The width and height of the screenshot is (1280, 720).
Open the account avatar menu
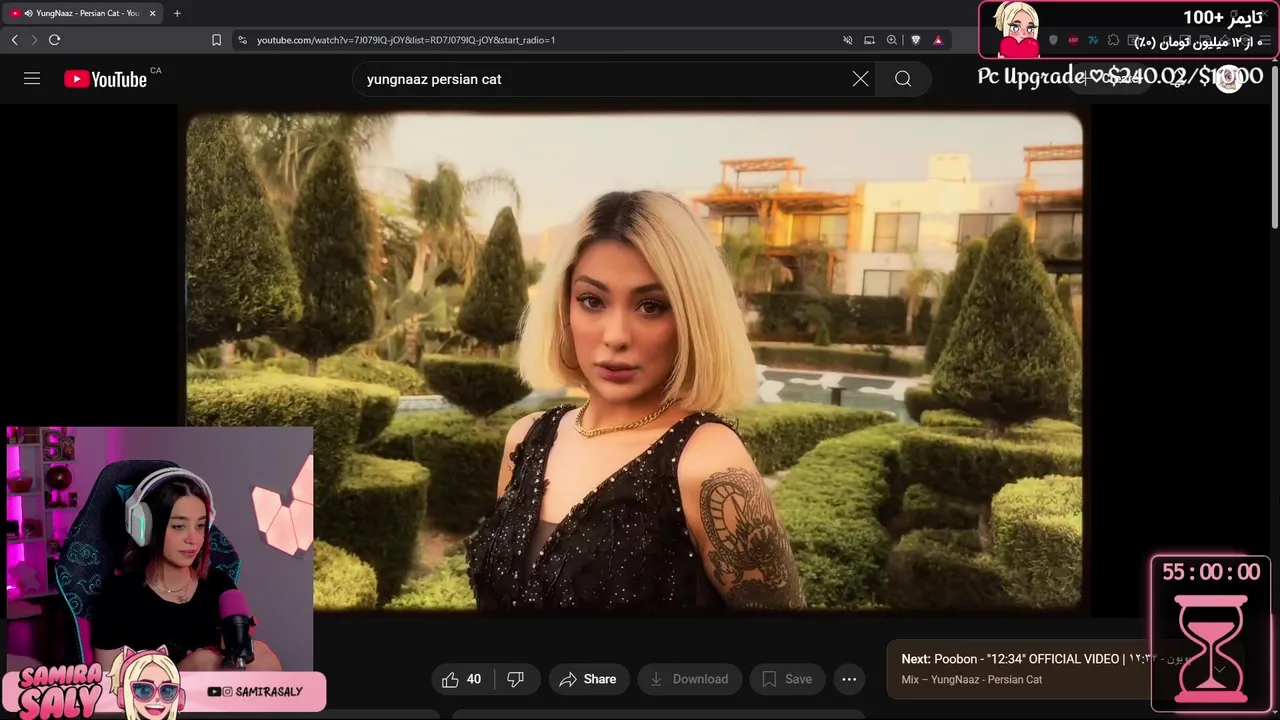click(x=1229, y=79)
